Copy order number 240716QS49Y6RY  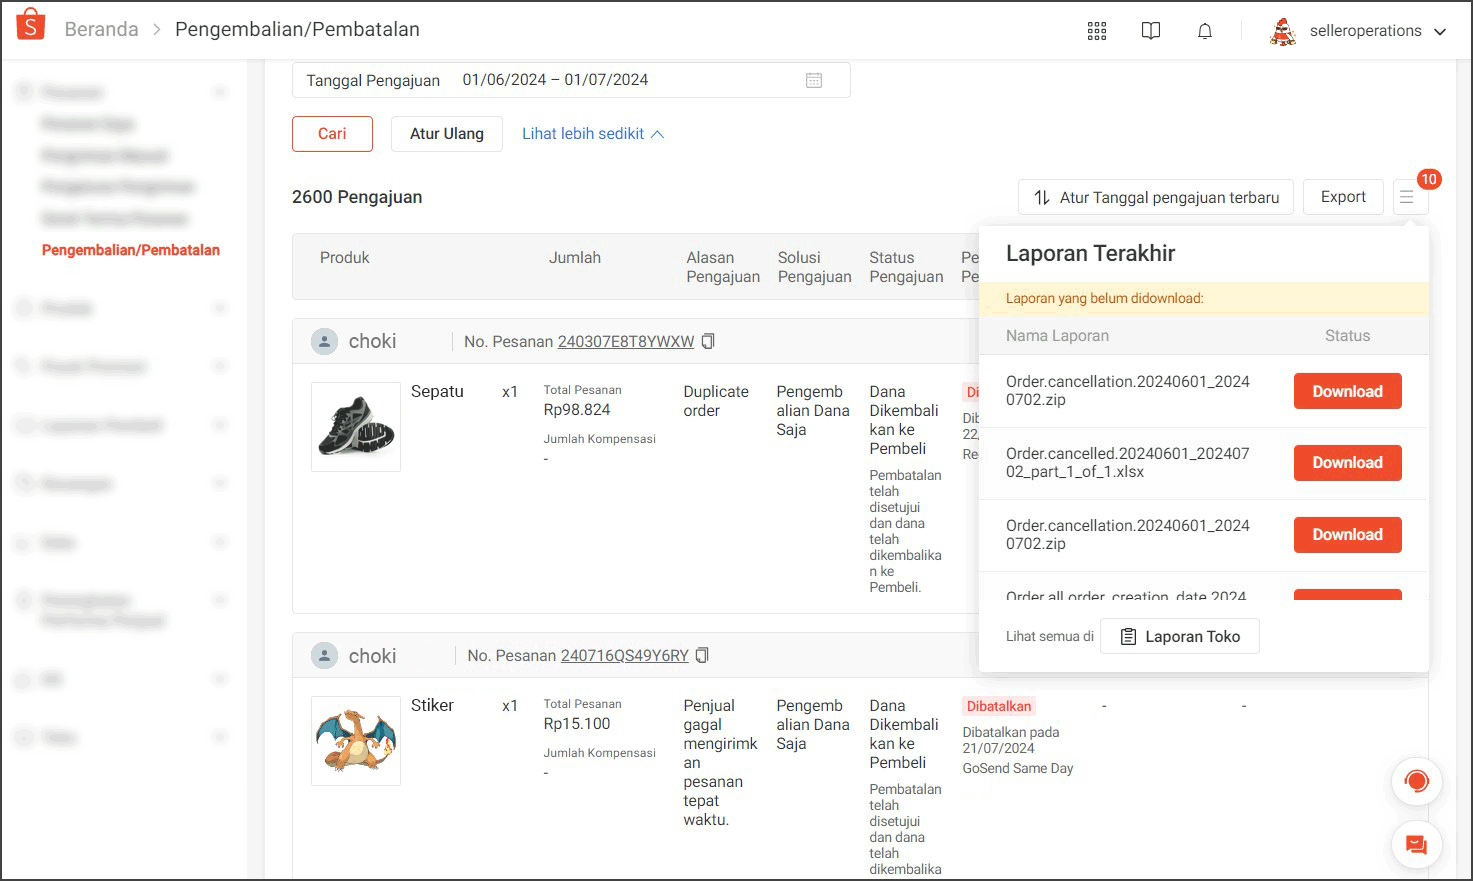(x=702, y=656)
